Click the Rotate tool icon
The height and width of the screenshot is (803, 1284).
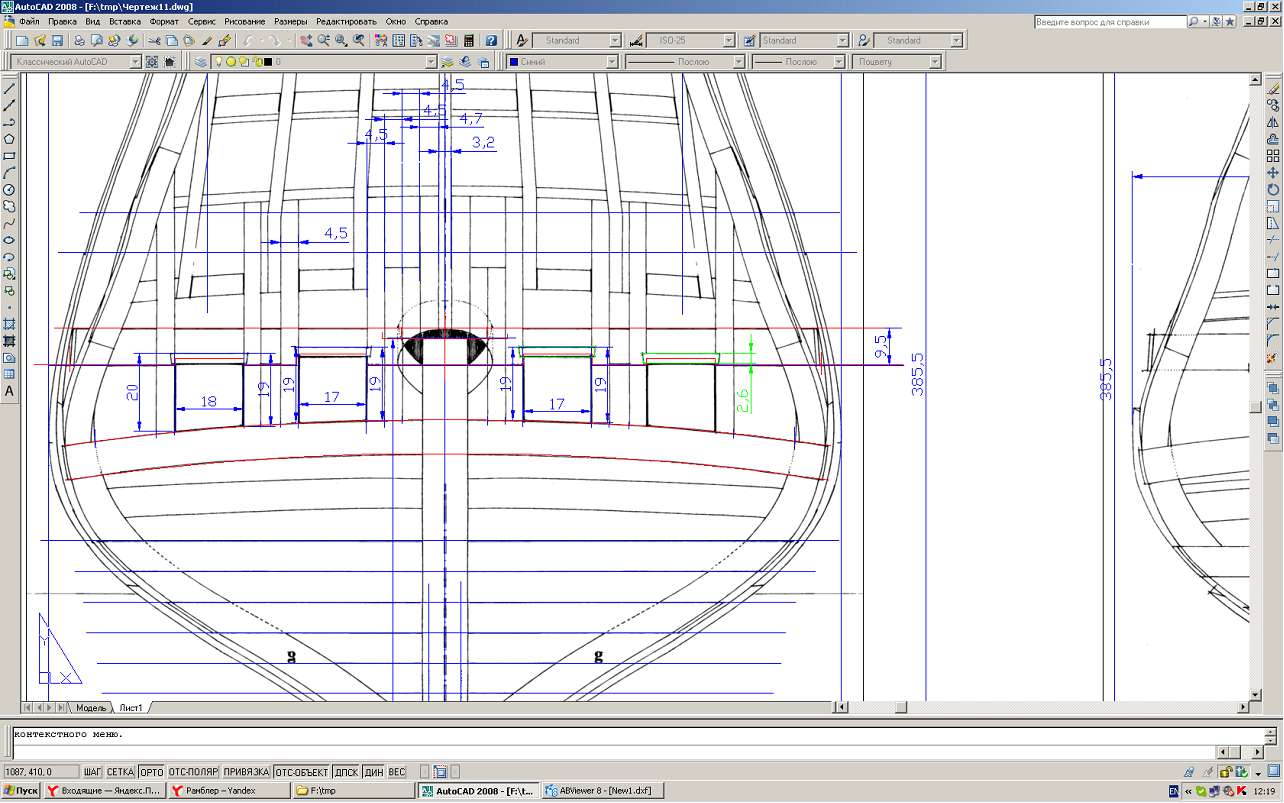point(1273,190)
